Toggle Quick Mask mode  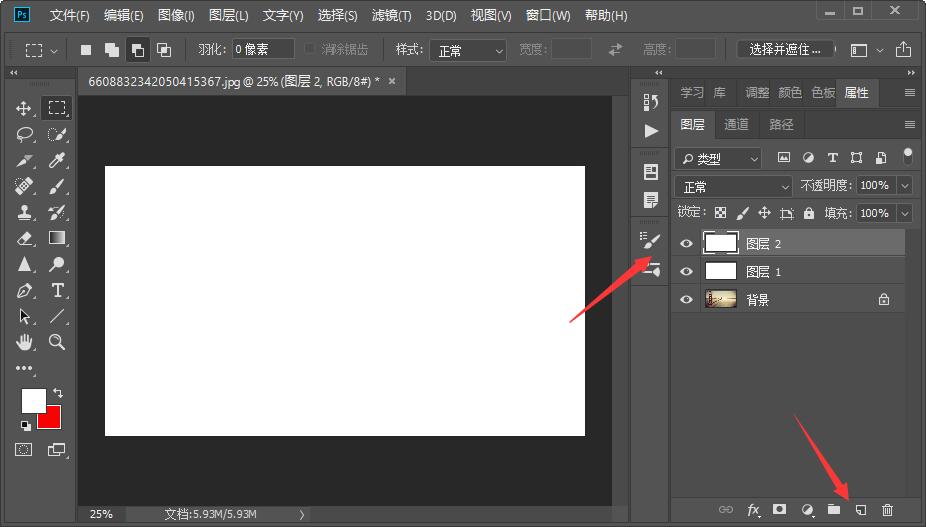click(24, 450)
